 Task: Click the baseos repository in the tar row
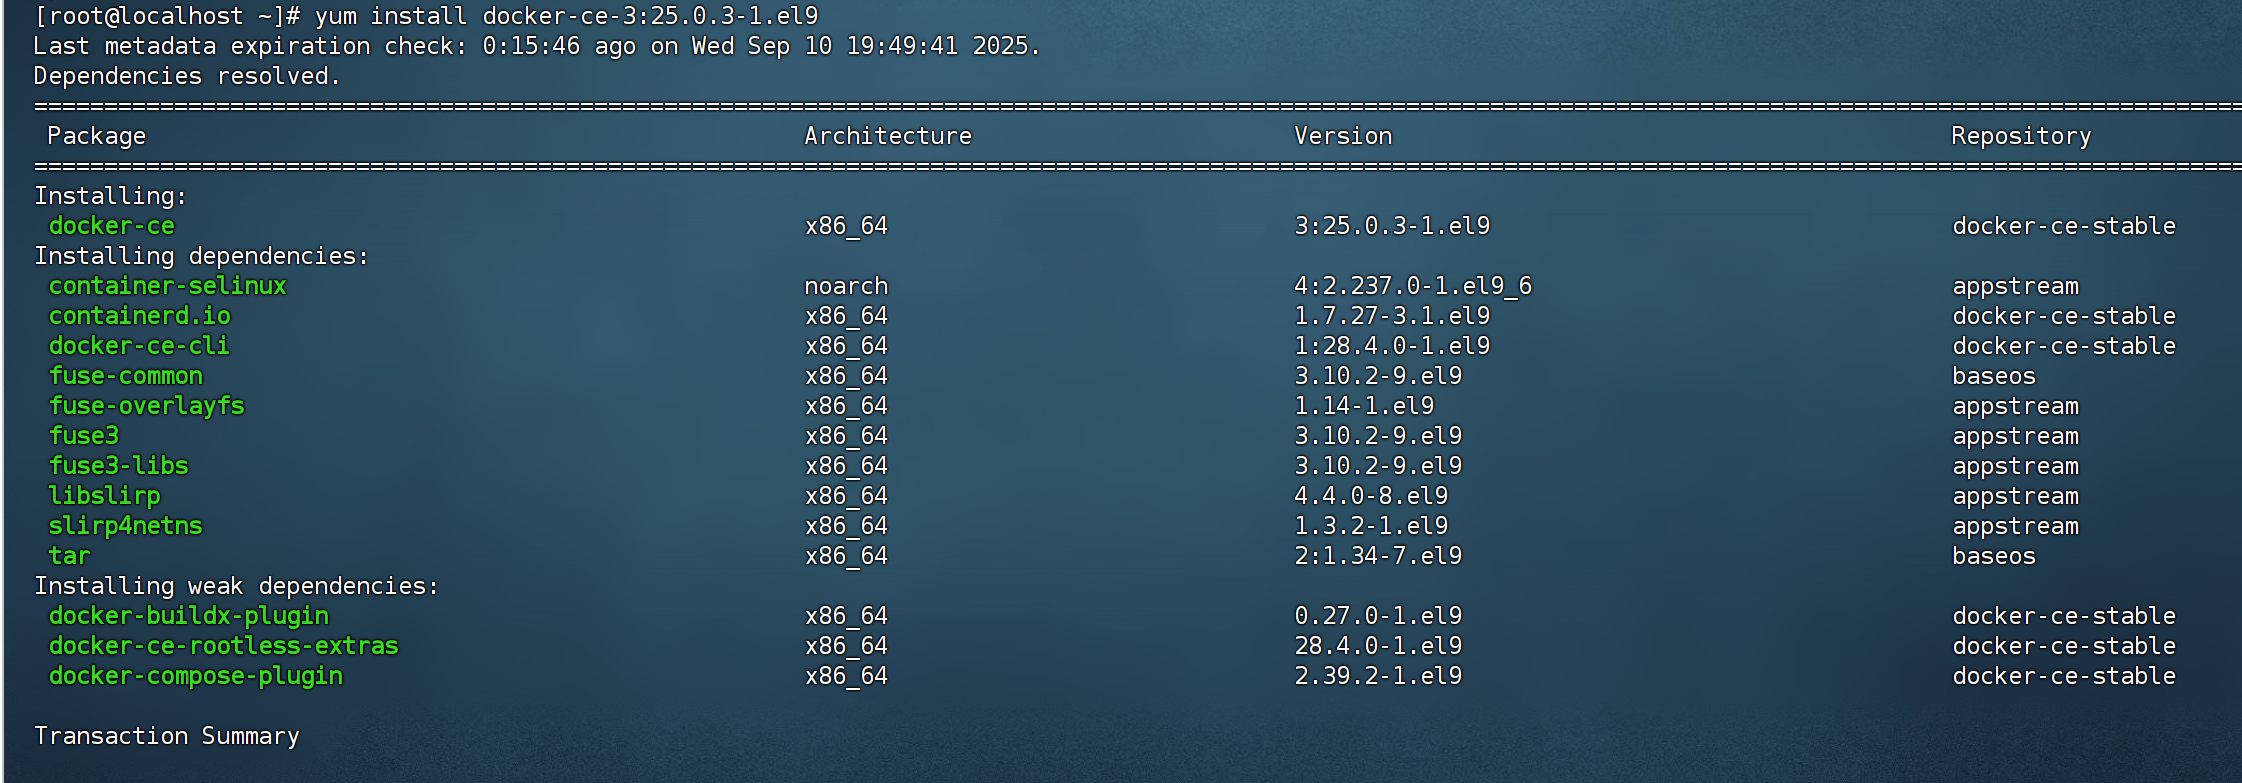tap(1994, 556)
